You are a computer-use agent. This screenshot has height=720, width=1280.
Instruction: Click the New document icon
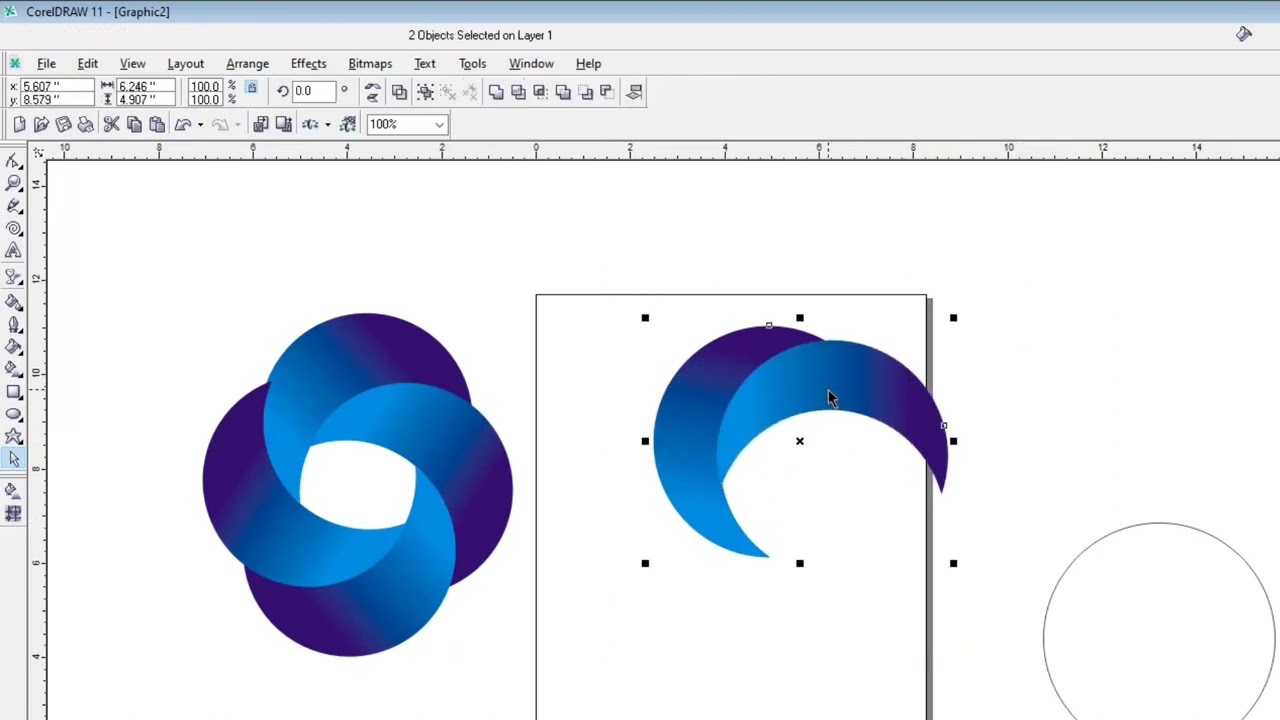click(x=19, y=124)
